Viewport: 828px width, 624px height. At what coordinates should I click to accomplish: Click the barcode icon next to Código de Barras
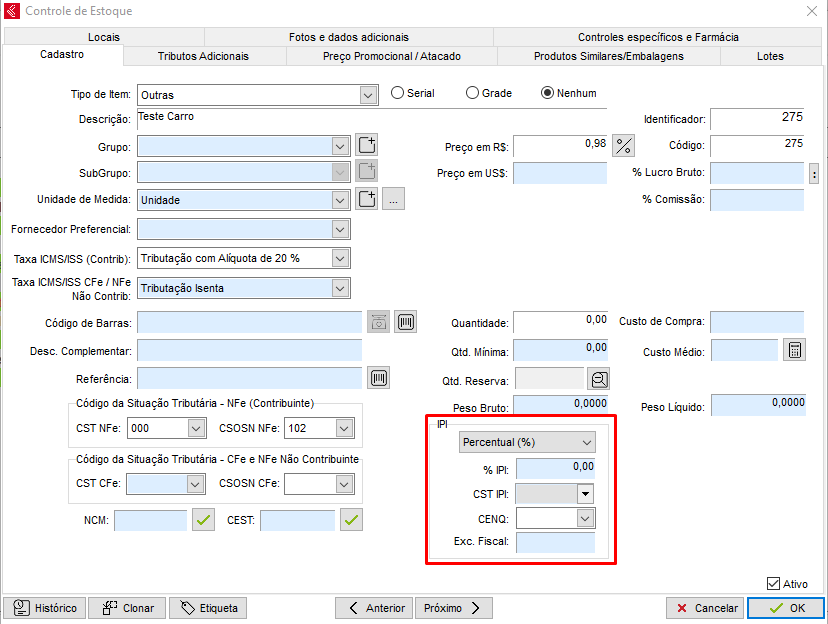405,322
